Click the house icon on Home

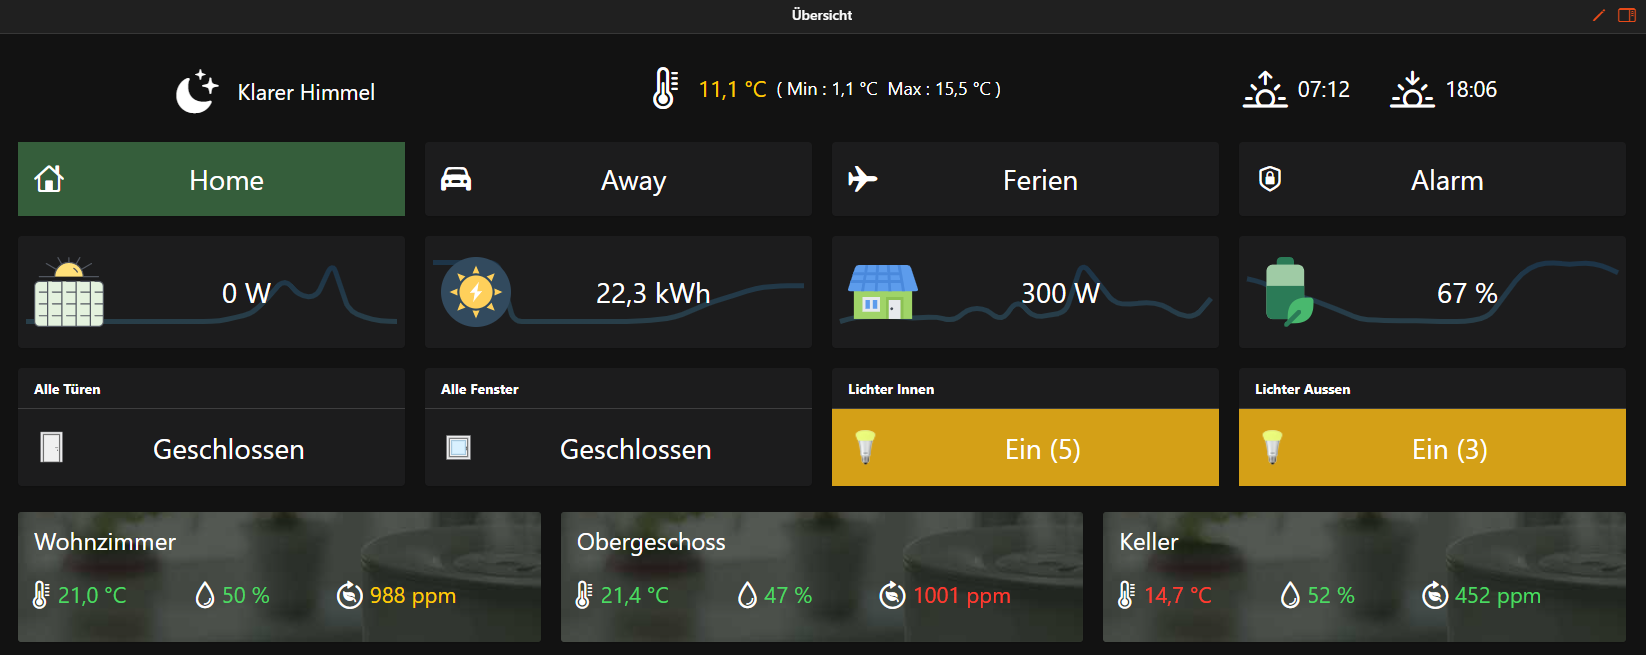(49, 179)
